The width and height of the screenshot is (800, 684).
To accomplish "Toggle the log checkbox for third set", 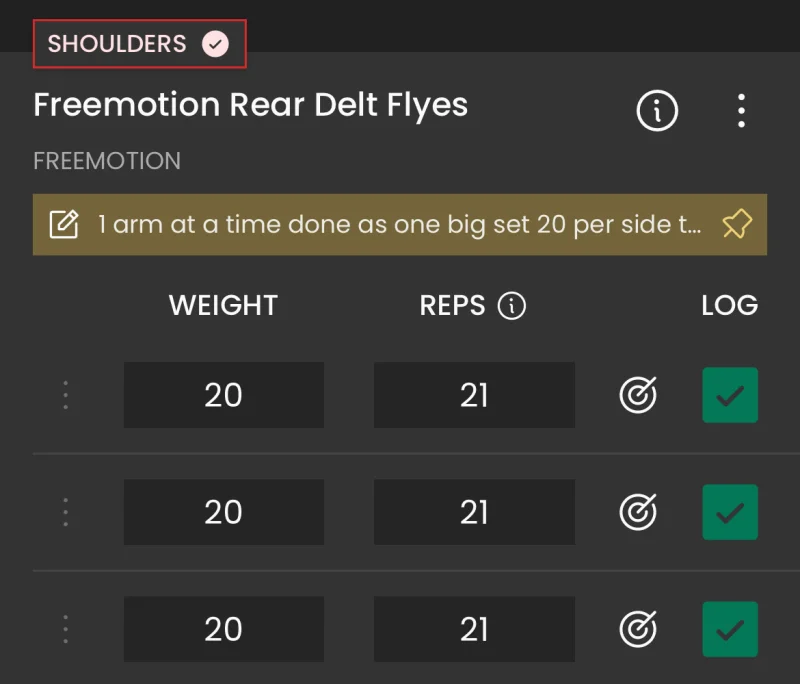I will 730,629.
